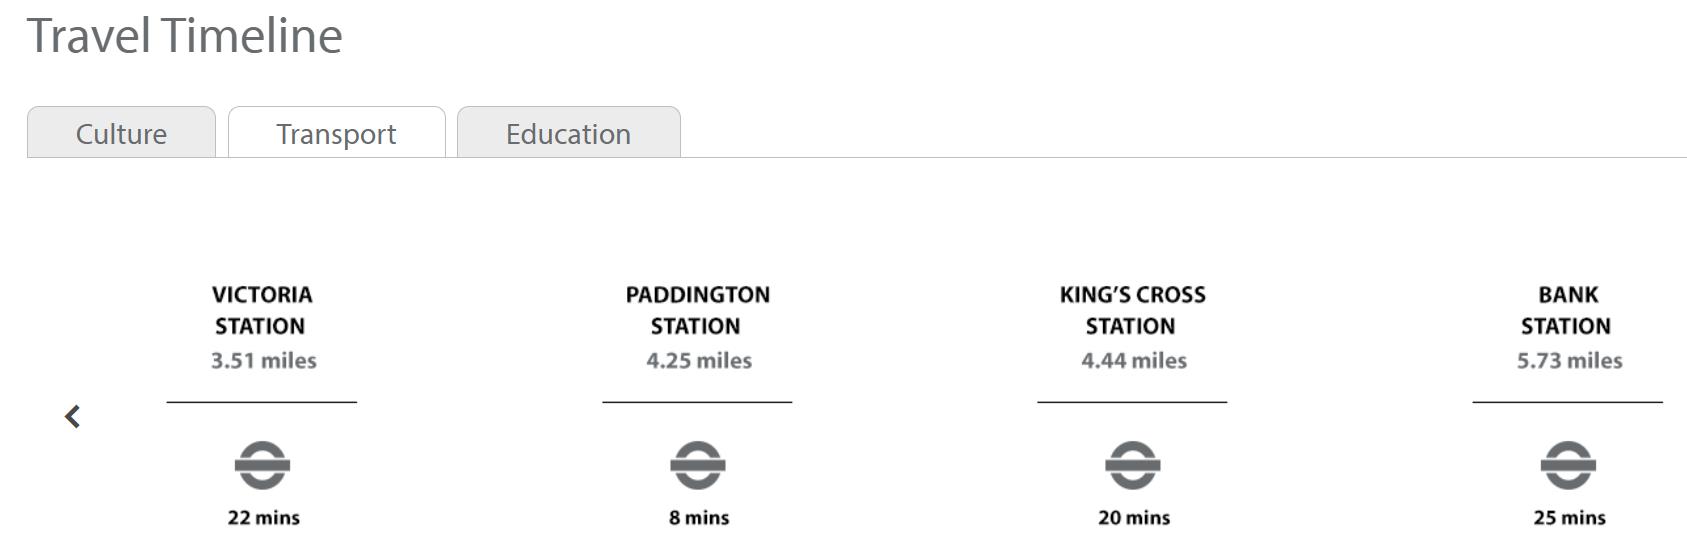Click the 20 mins travel time
This screenshot has height=554, width=1687.
point(1134,518)
